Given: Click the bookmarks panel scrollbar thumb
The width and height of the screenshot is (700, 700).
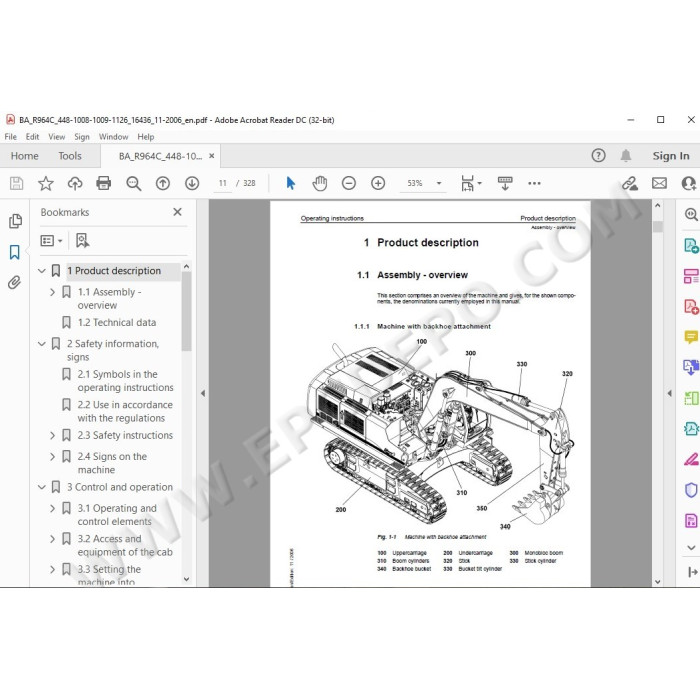Looking at the screenshot, I should [187, 312].
